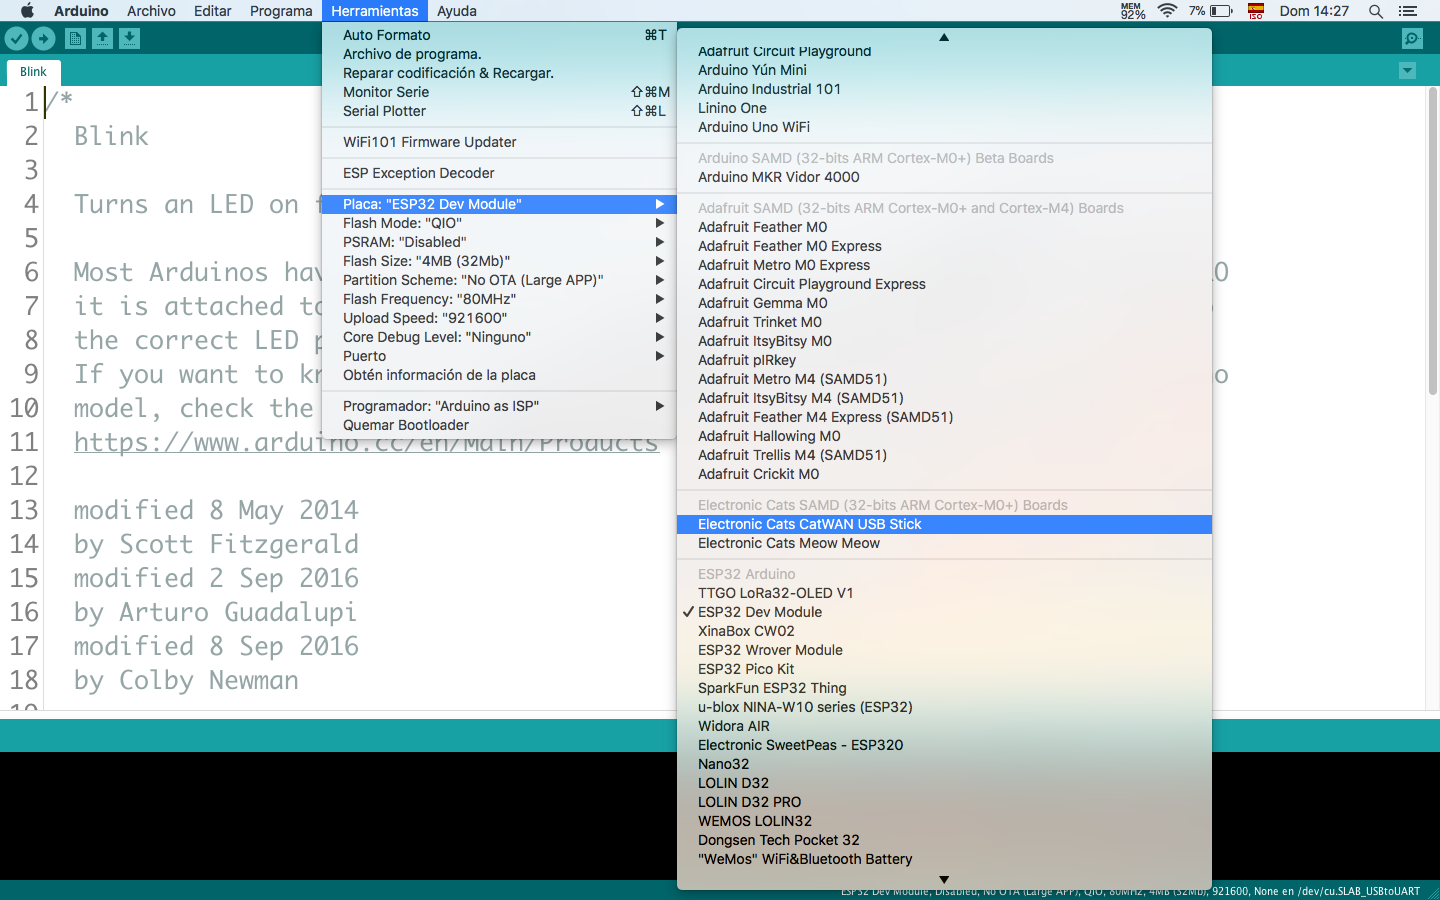The image size is (1440, 900).
Task: Expand the Flash Size 4MB submenu
Action: pos(499,261)
